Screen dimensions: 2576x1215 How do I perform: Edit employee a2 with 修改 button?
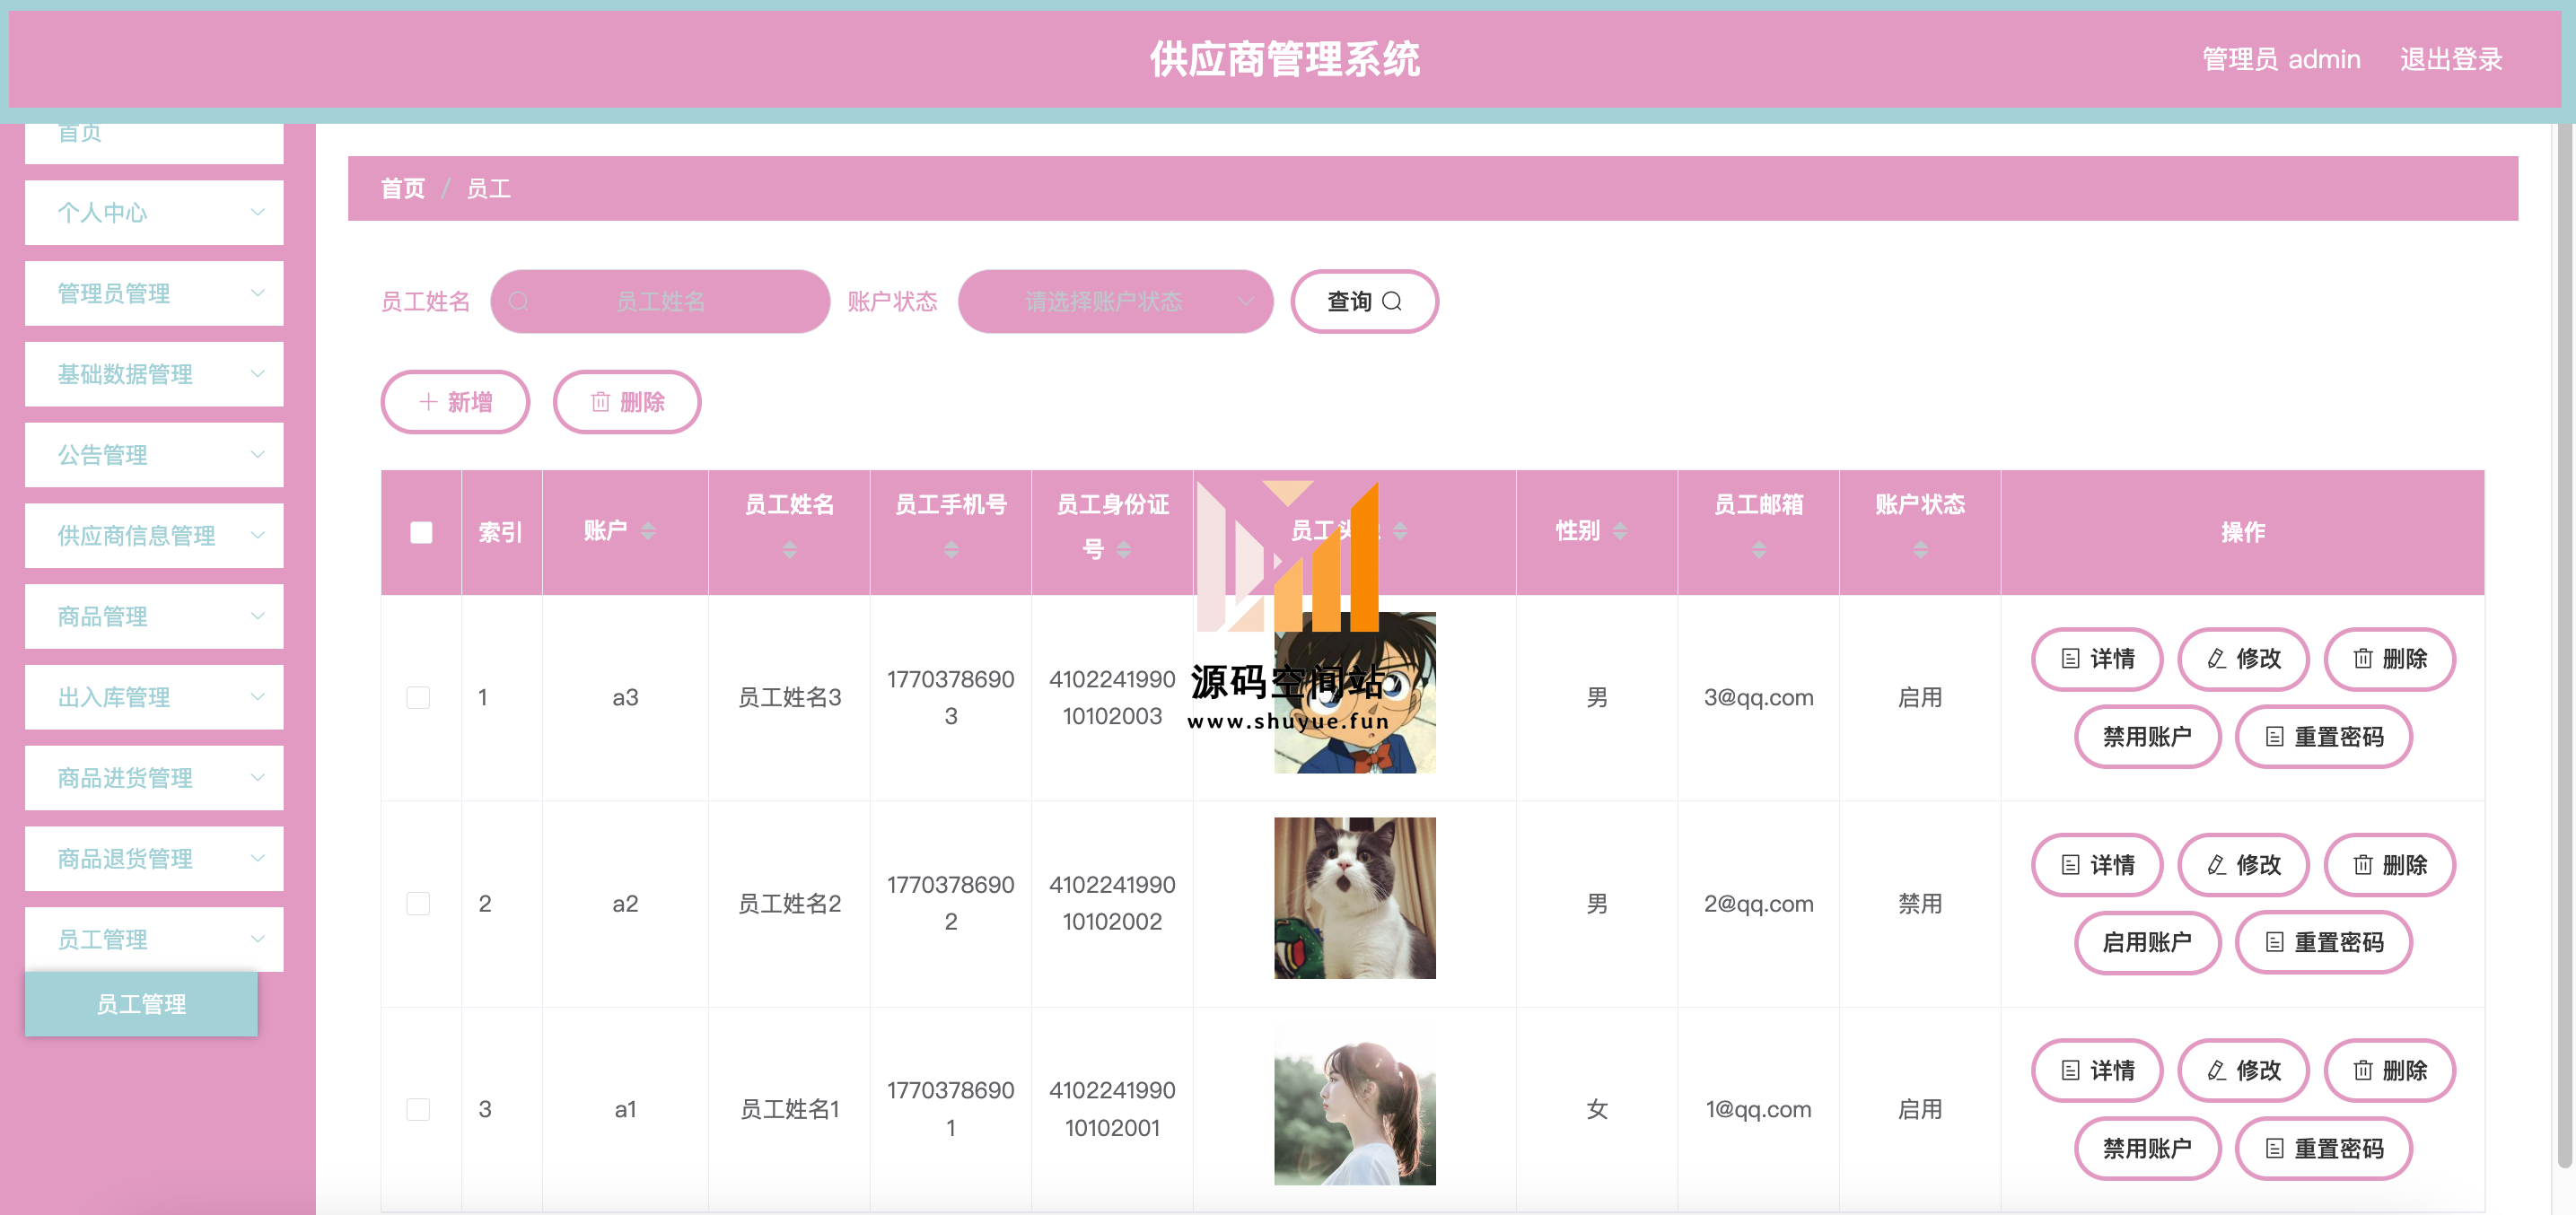coord(2243,865)
